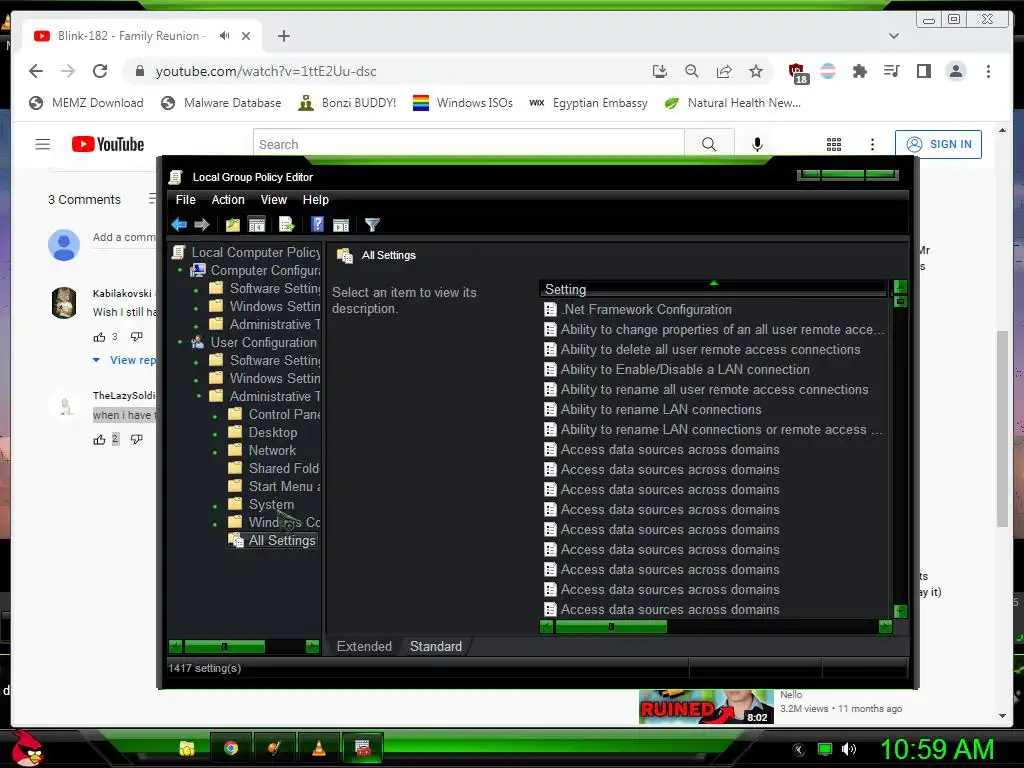1024x768 pixels.
Task: Click the YouTube search magnifier button
Action: [x=709, y=144]
